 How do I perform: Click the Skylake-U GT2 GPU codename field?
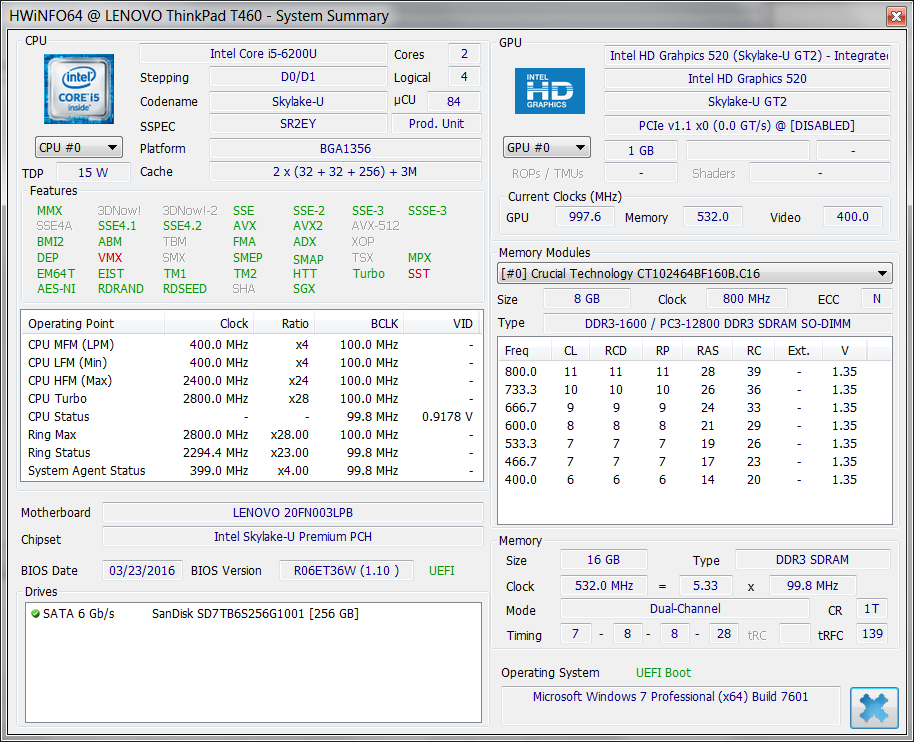(x=747, y=102)
